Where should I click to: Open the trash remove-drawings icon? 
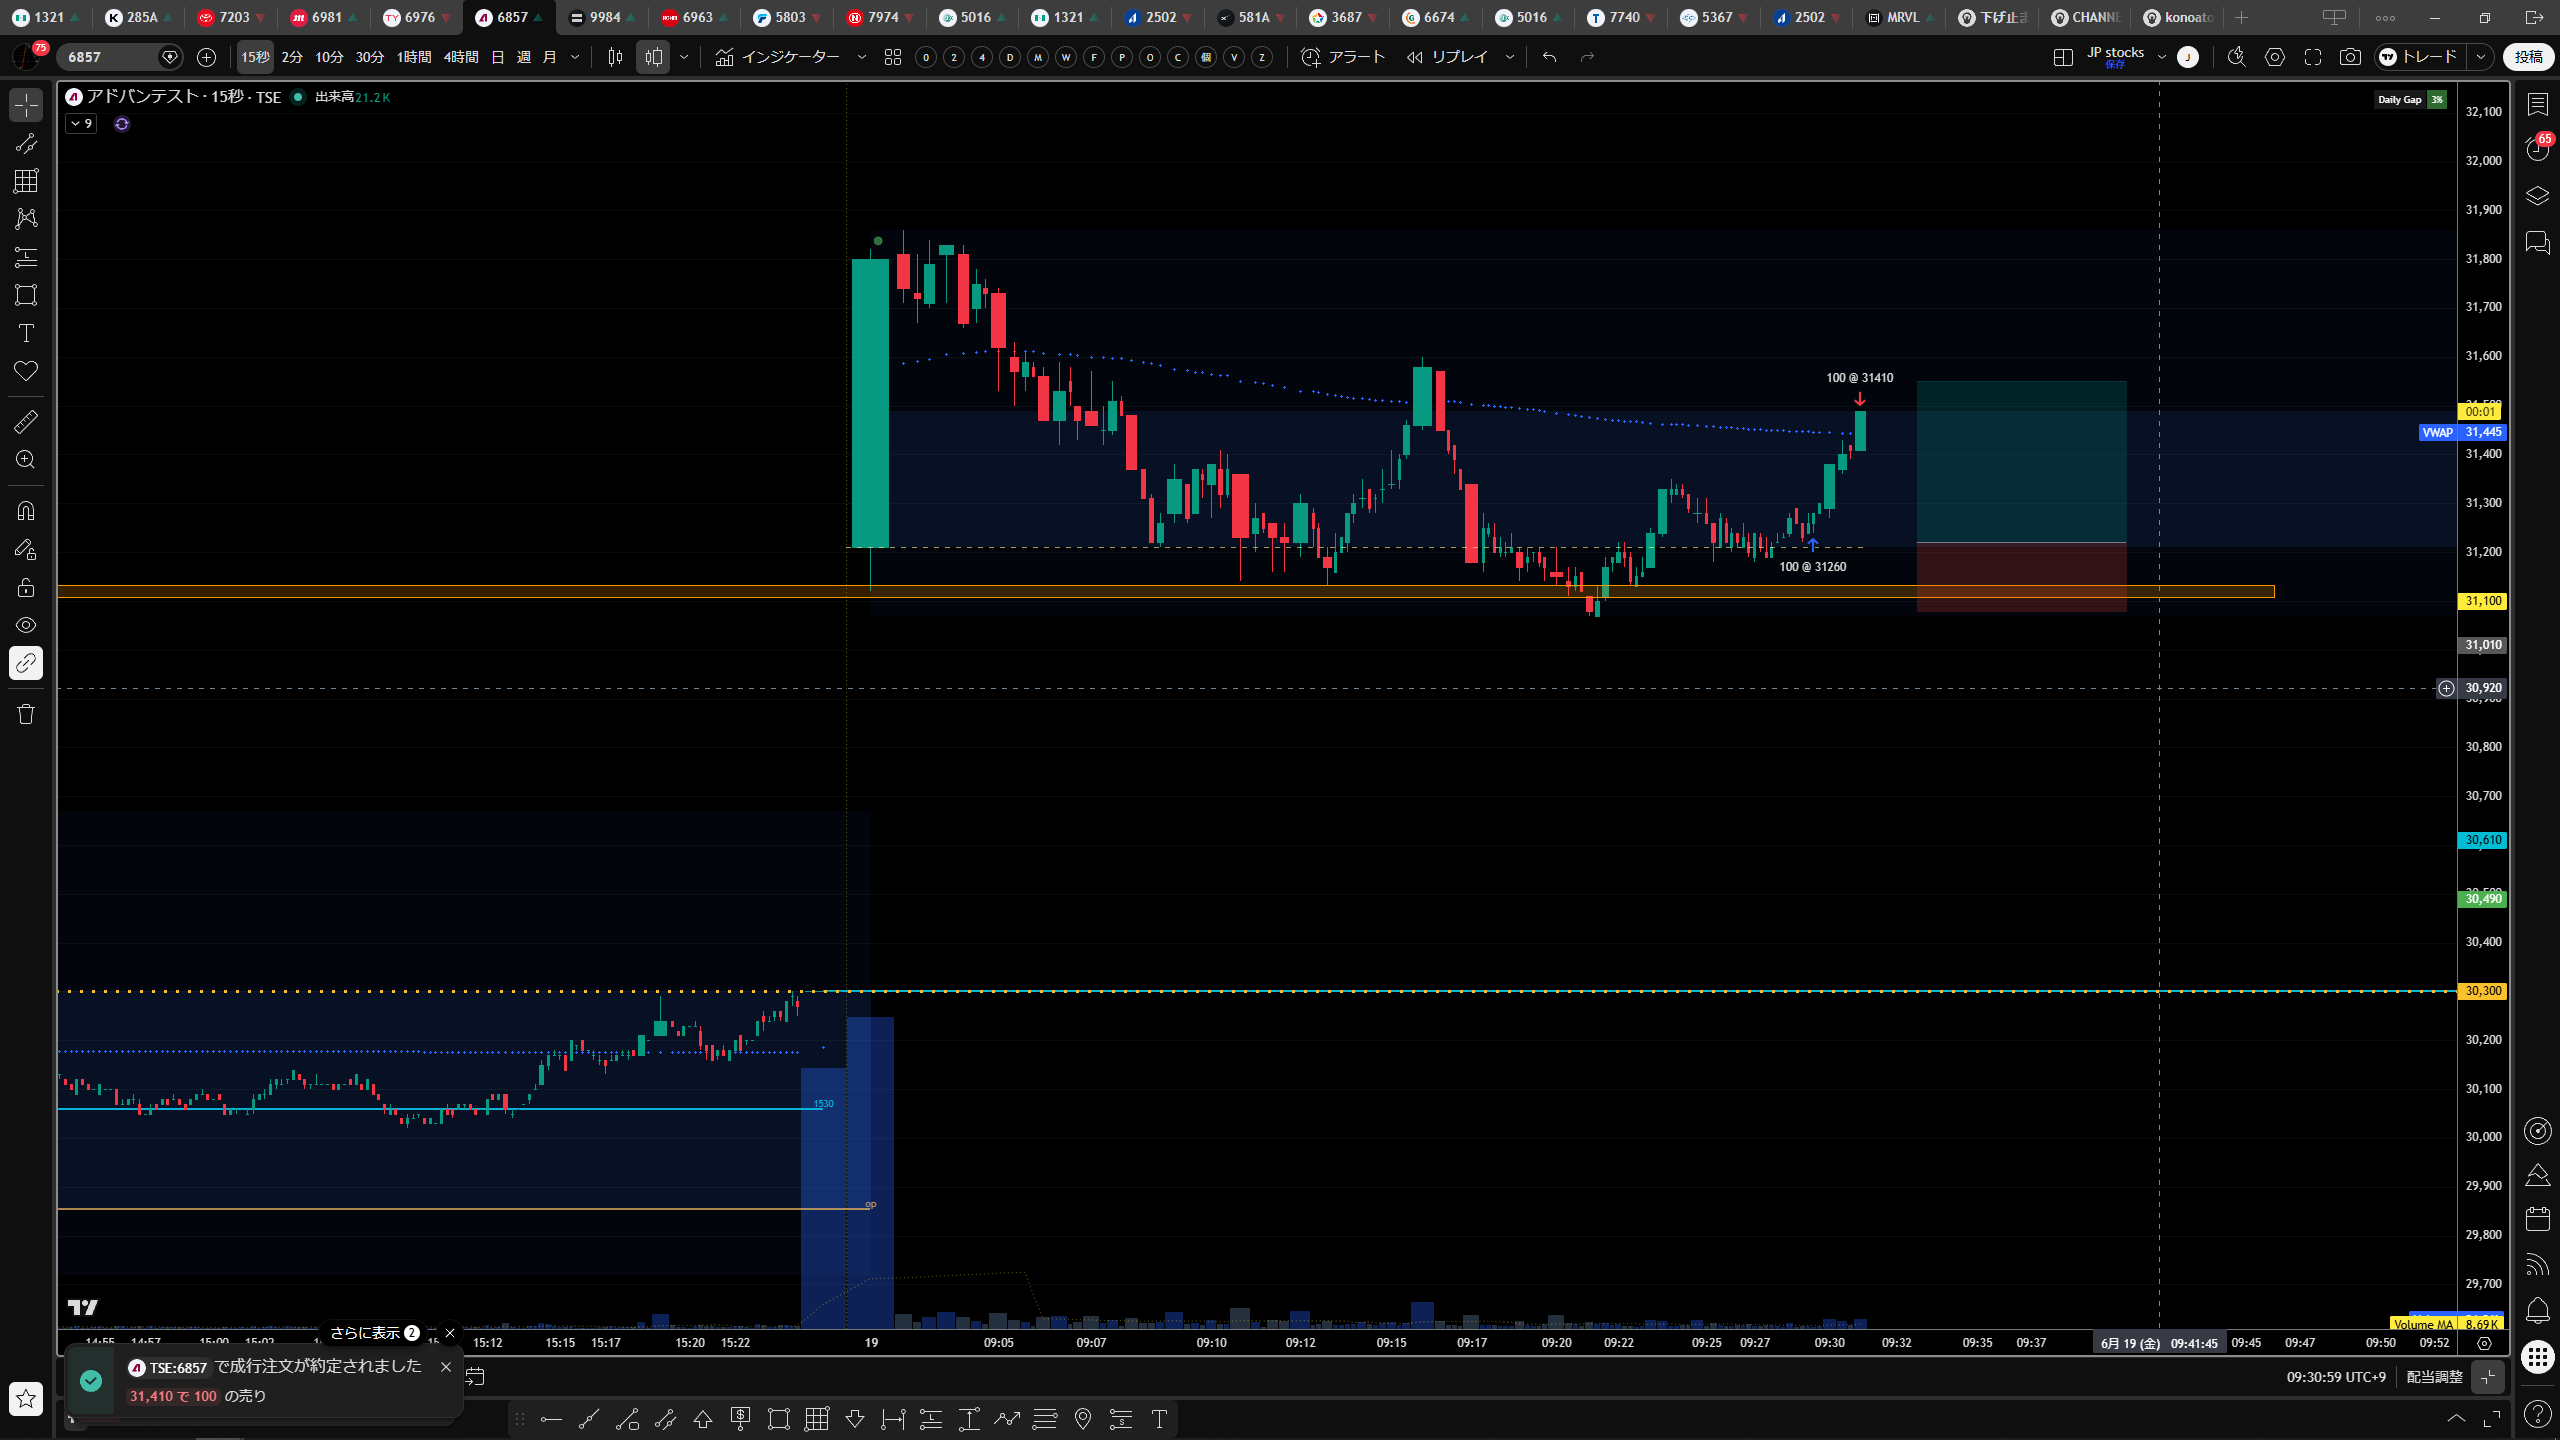tap(26, 714)
